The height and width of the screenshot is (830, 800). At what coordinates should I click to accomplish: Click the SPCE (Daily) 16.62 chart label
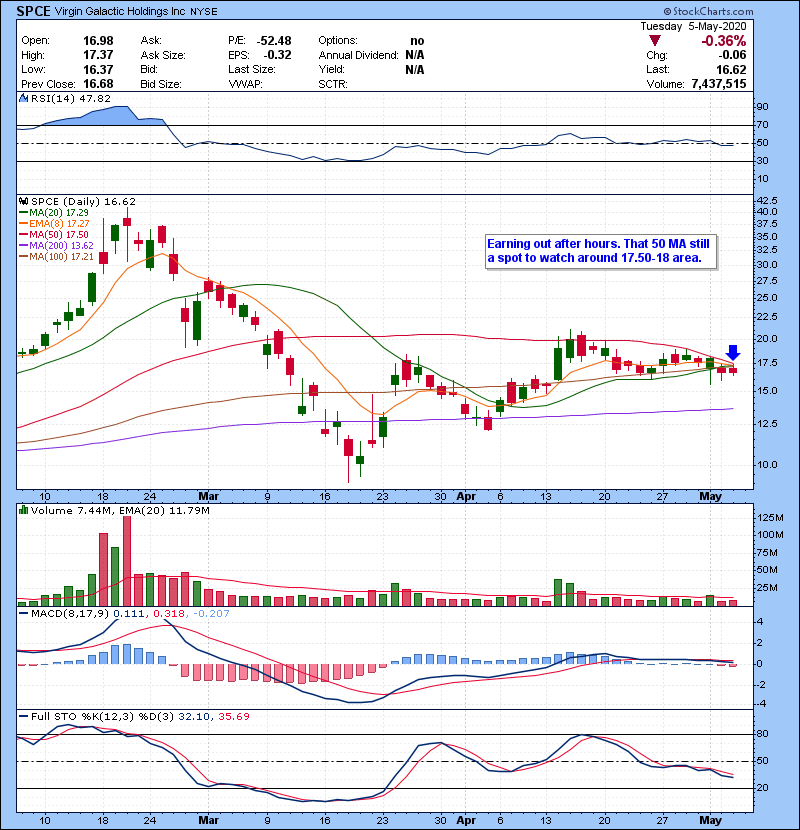[83, 202]
